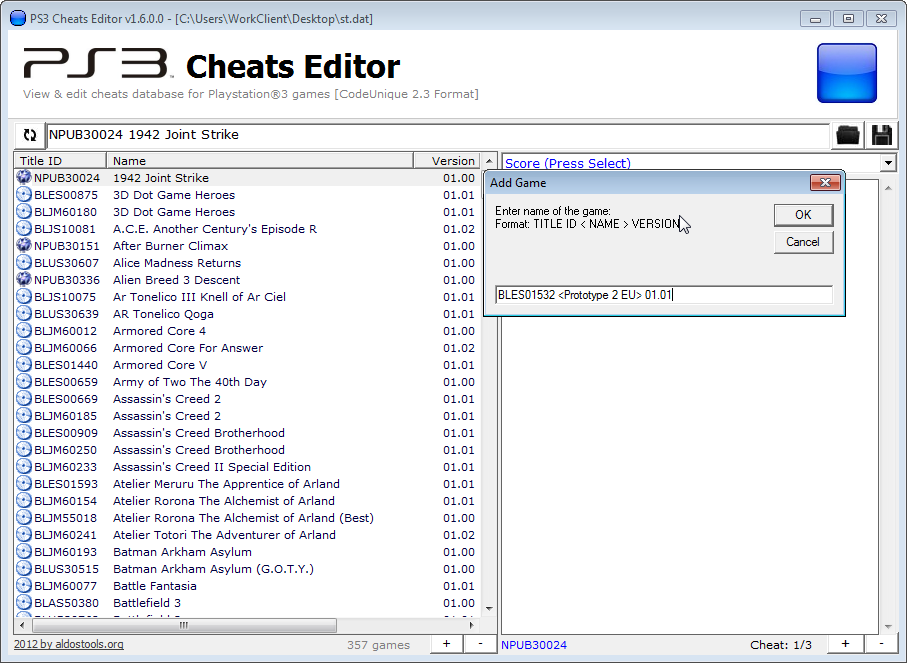Screen dimensions: 907x663
Task: Sort list by Name column header
Action: click(260, 161)
